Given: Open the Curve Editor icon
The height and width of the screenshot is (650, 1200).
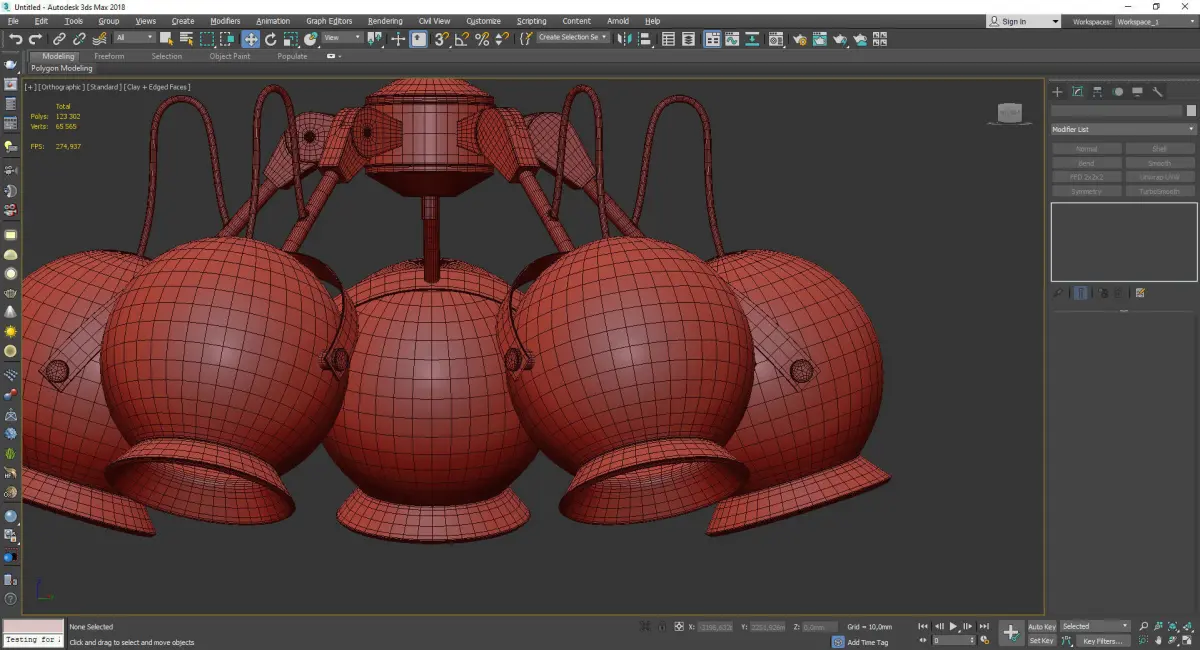Looking at the screenshot, I should [731, 39].
